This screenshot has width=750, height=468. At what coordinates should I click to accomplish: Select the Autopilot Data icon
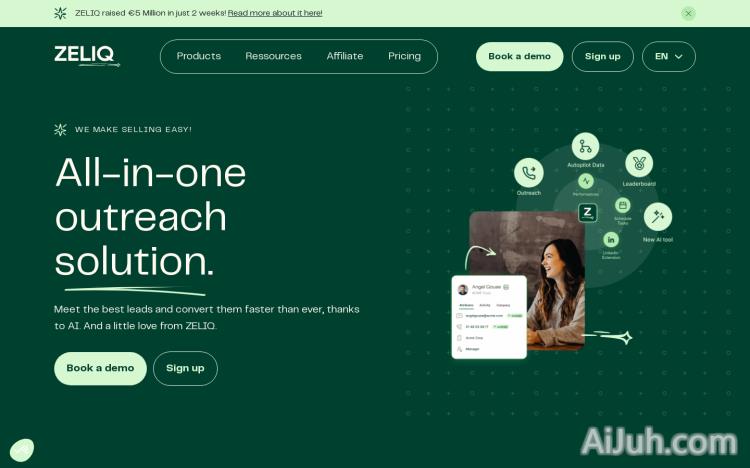pos(585,146)
